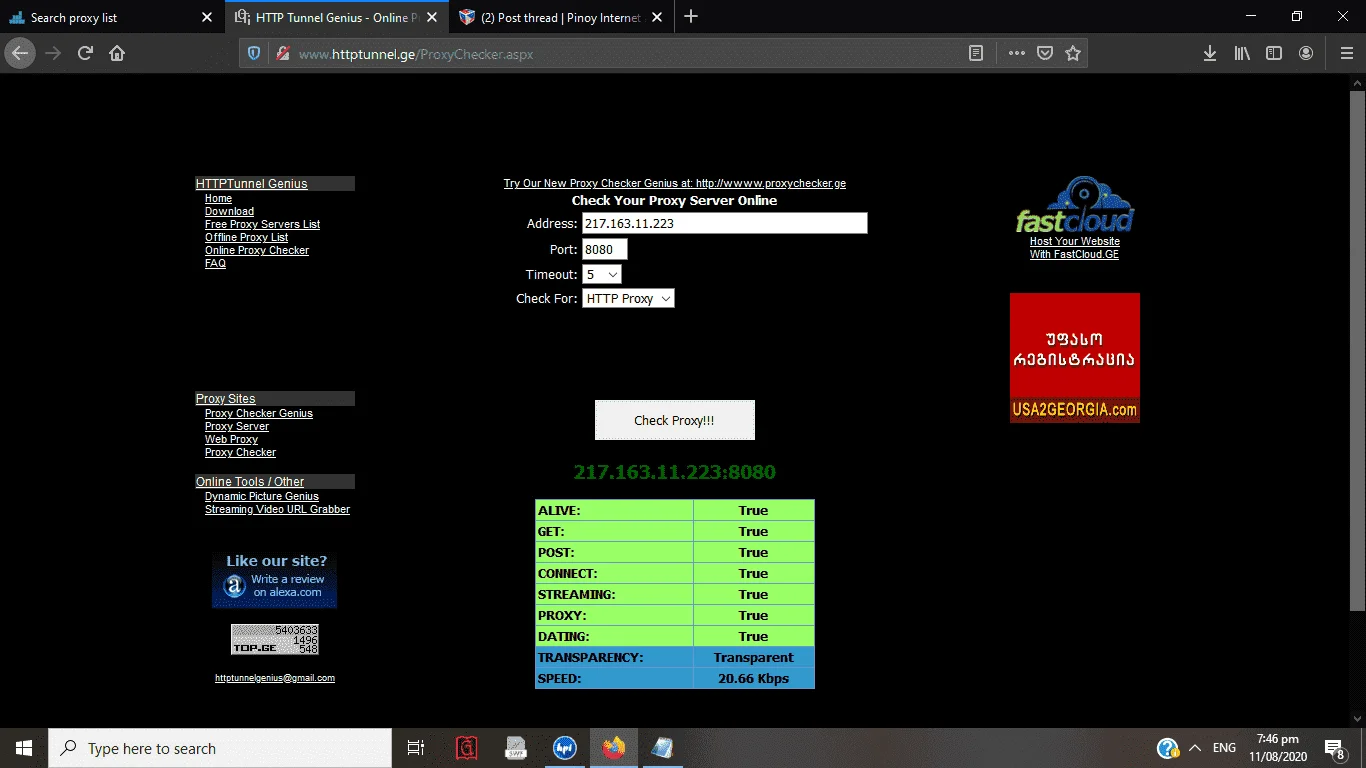Toggle reader view icon in address bar
The image size is (1366, 768).
[976, 54]
